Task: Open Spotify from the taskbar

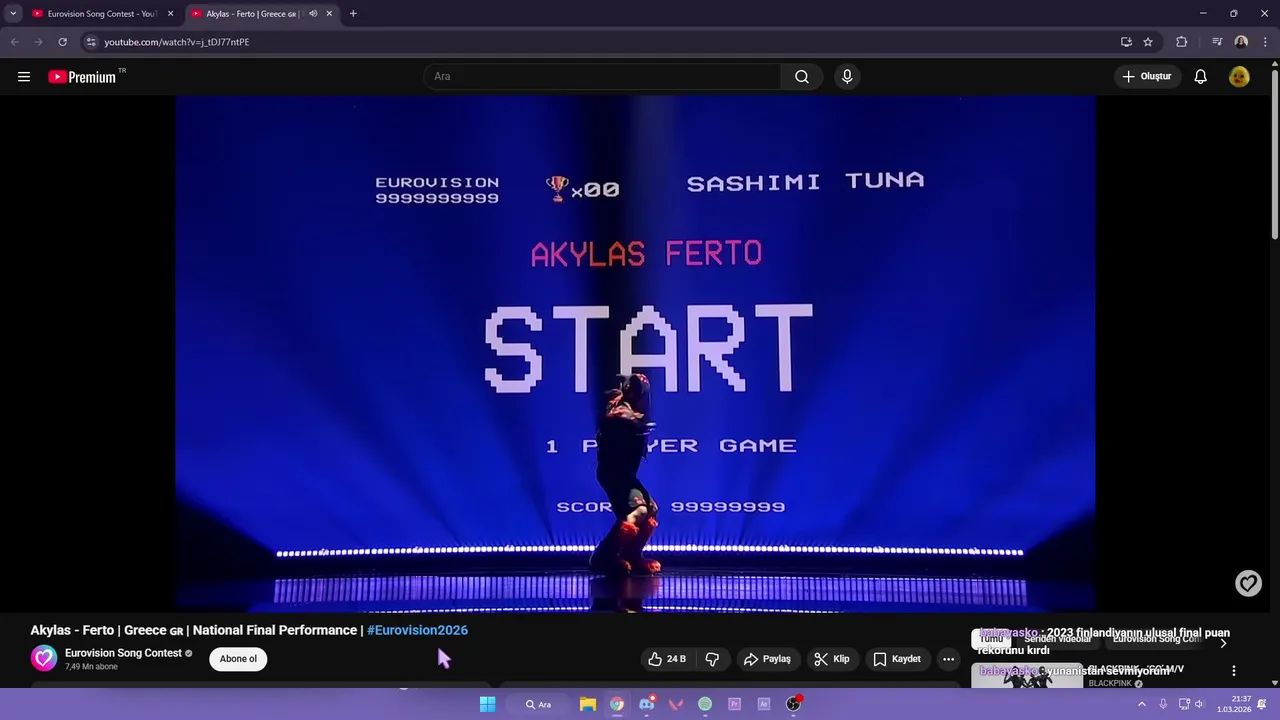Action: (705, 704)
